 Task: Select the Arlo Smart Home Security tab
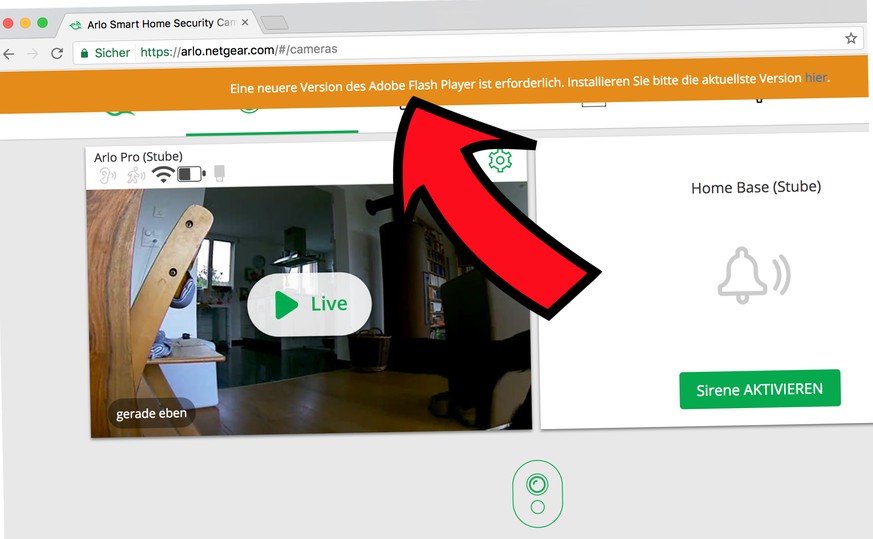[x=155, y=22]
